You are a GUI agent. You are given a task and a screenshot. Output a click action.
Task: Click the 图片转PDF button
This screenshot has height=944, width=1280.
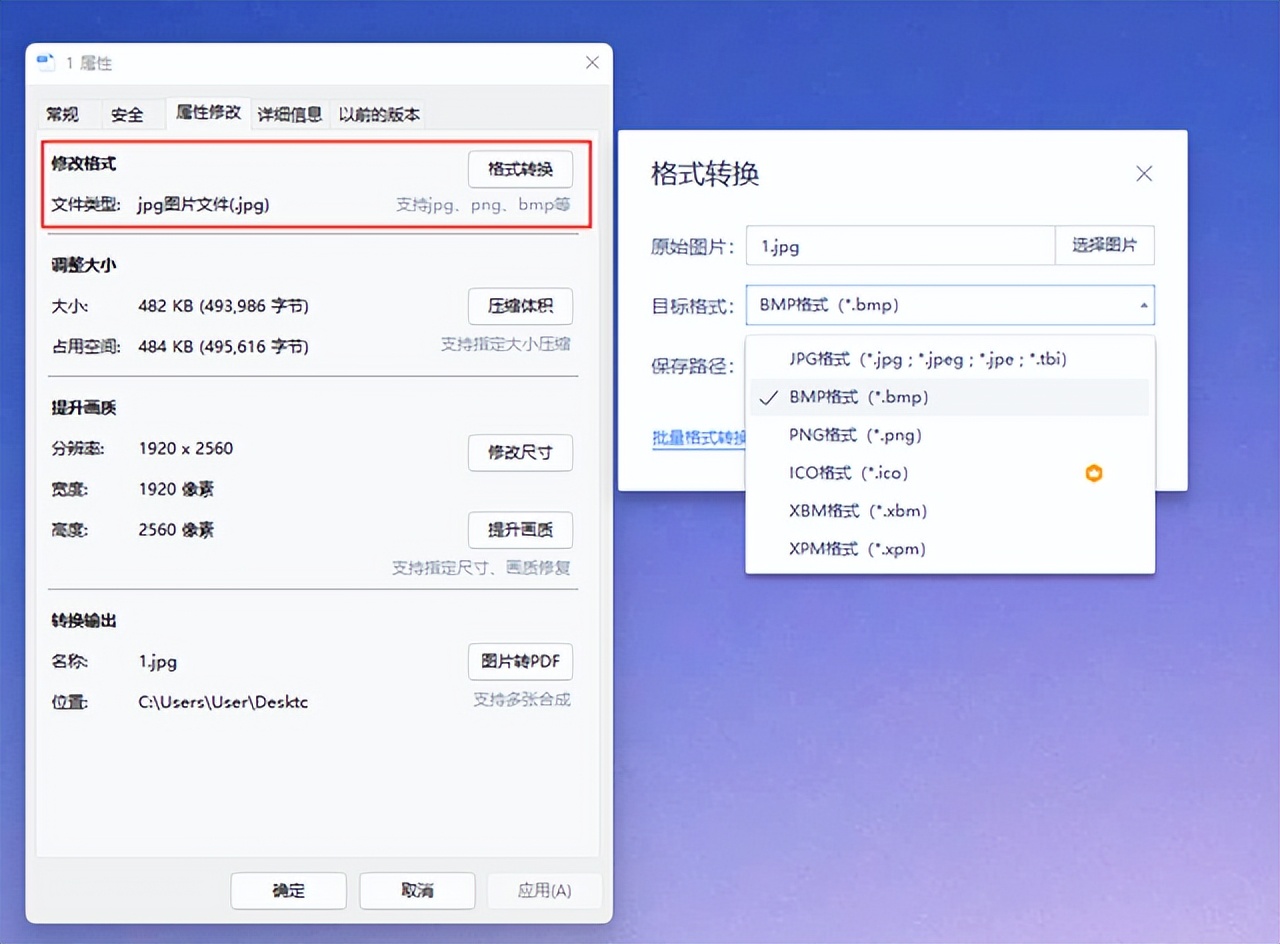tap(520, 661)
